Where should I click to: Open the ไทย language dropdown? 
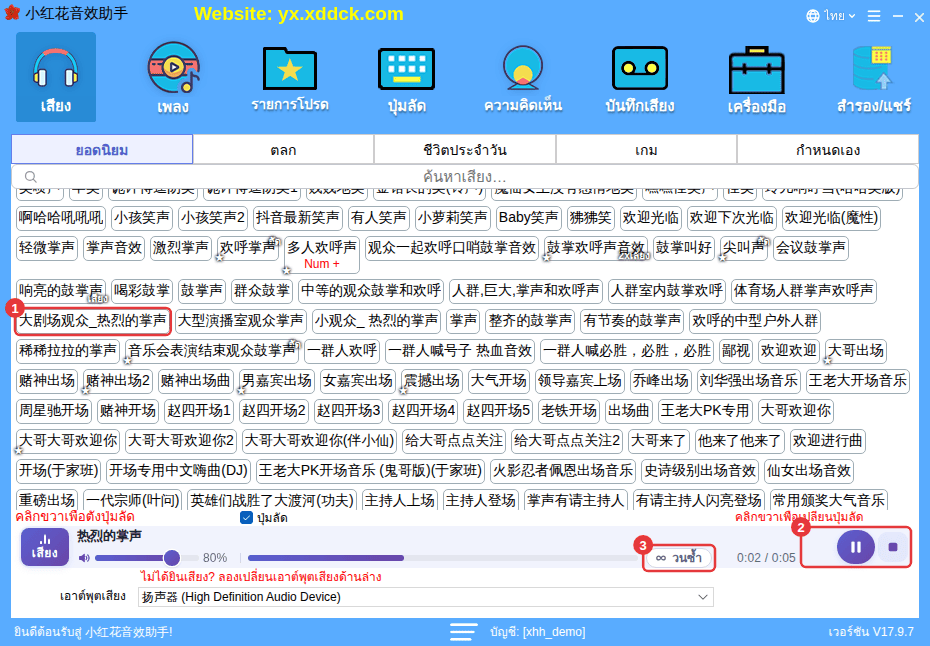click(830, 16)
